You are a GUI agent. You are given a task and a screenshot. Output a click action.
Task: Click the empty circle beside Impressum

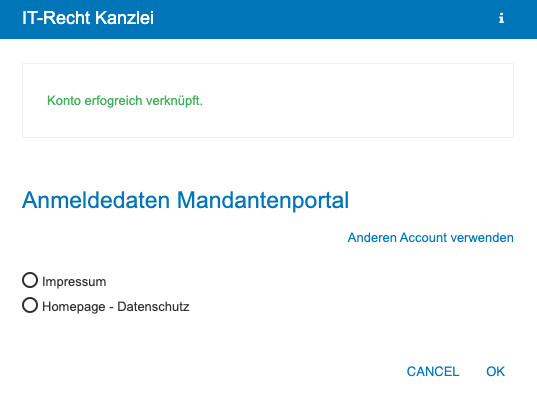[30, 280]
